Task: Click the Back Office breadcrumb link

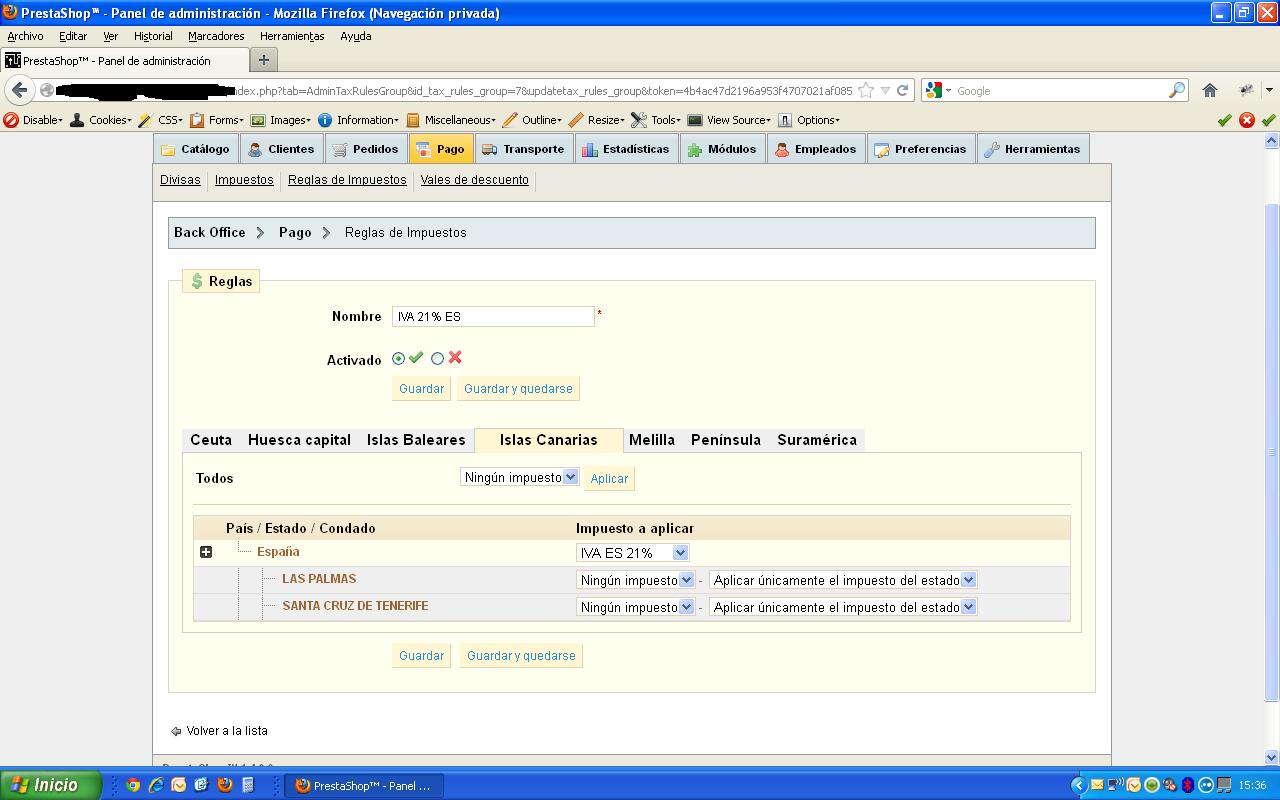Action: 209,232
